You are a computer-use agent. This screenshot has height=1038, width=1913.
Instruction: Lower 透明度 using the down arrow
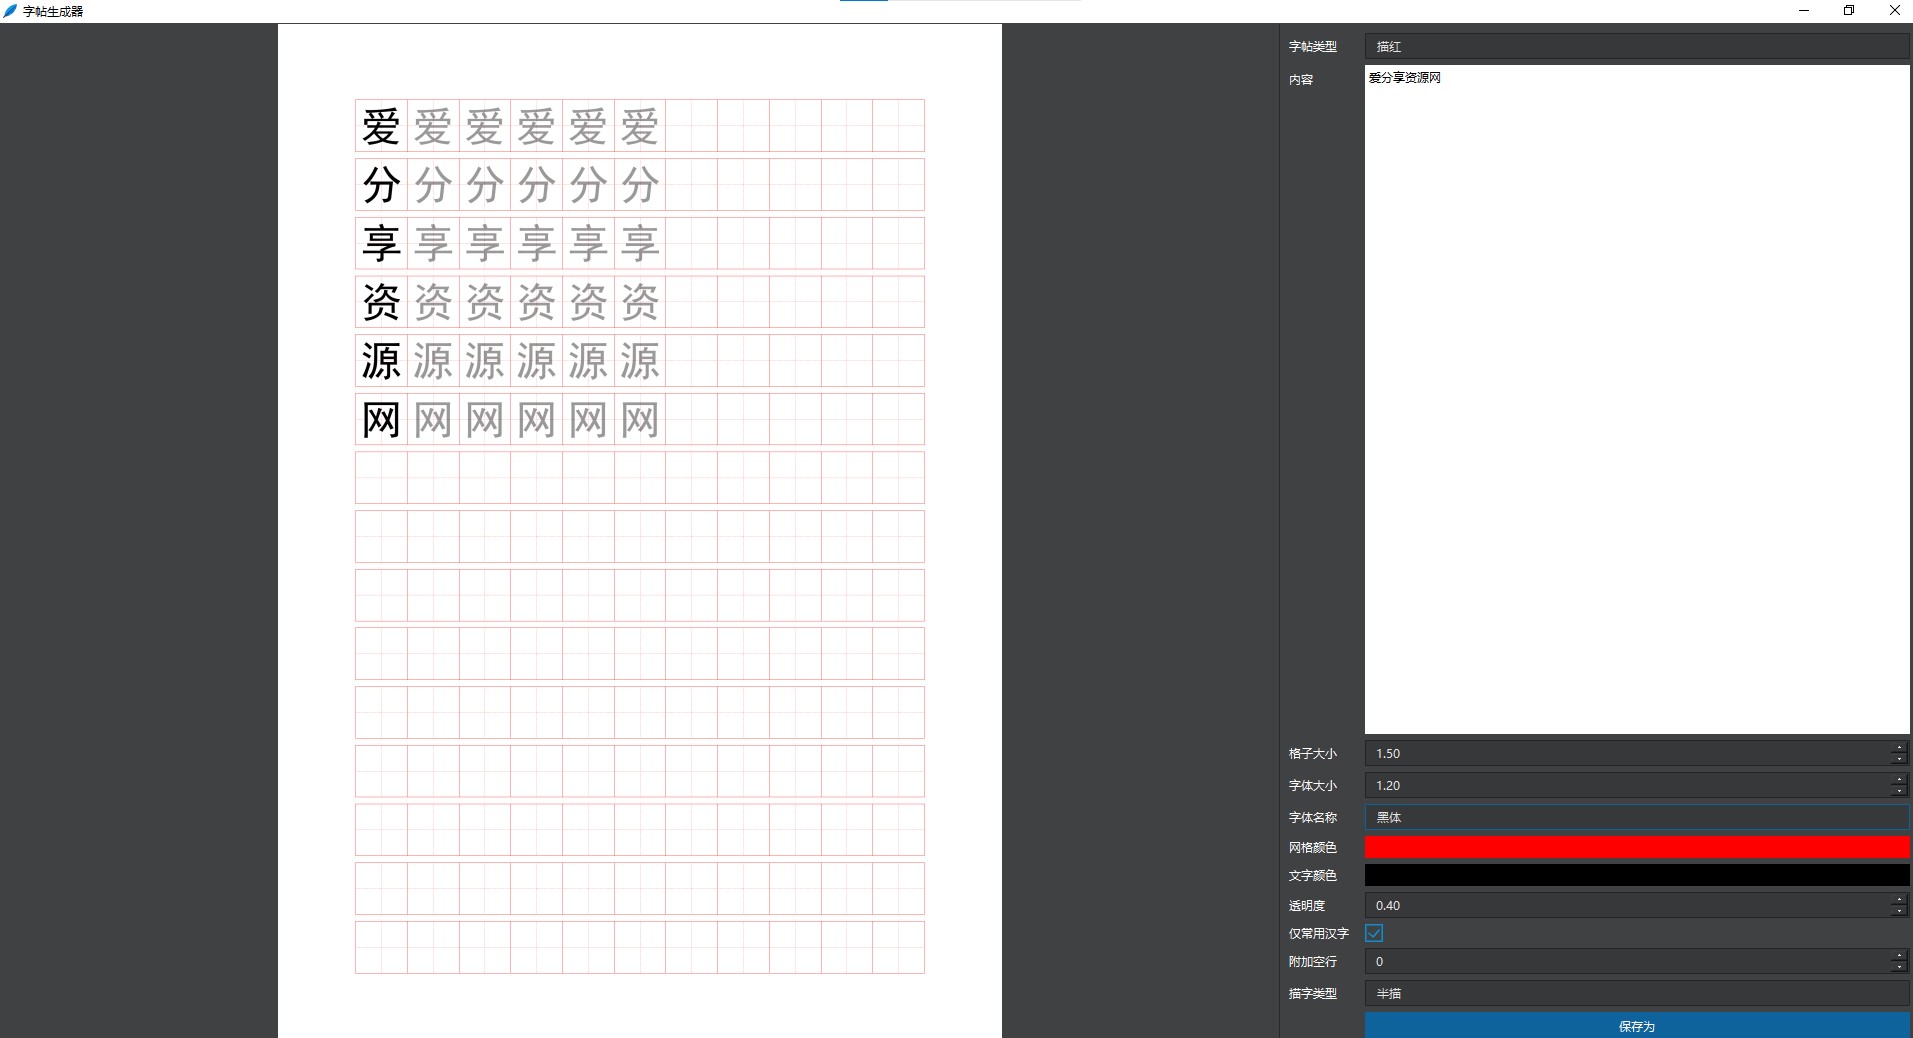coord(1899,911)
